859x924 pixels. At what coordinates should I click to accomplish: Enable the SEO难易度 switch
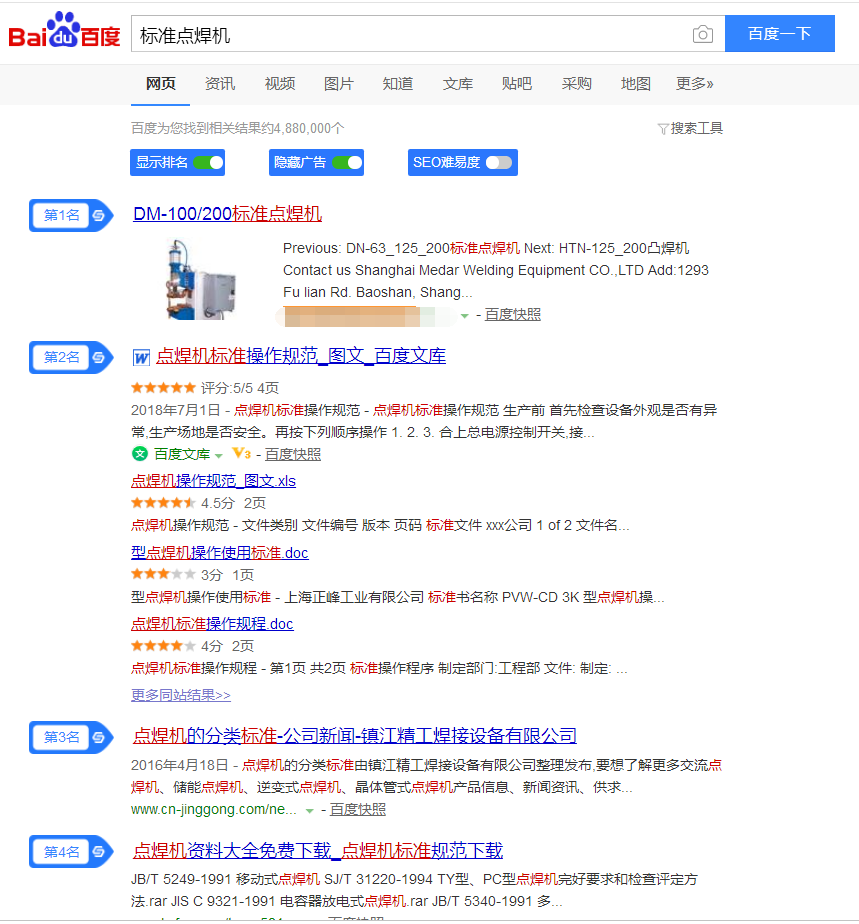[x=499, y=162]
